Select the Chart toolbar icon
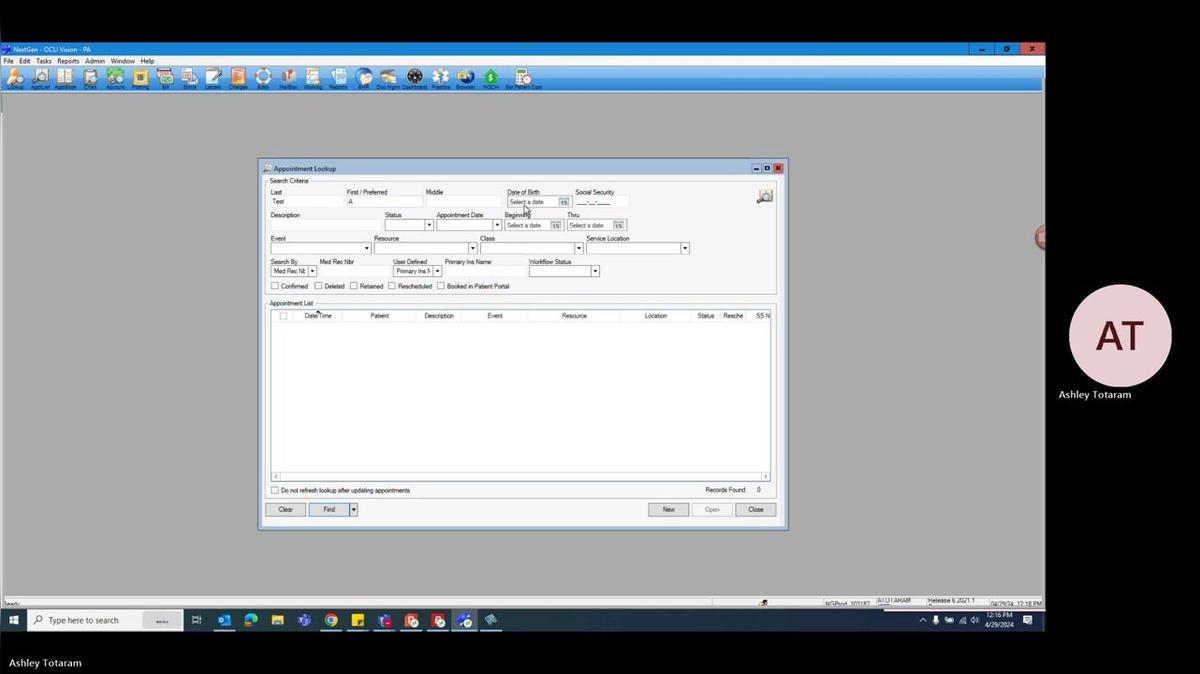Viewport: 1200px width, 674px height. tap(89, 78)
